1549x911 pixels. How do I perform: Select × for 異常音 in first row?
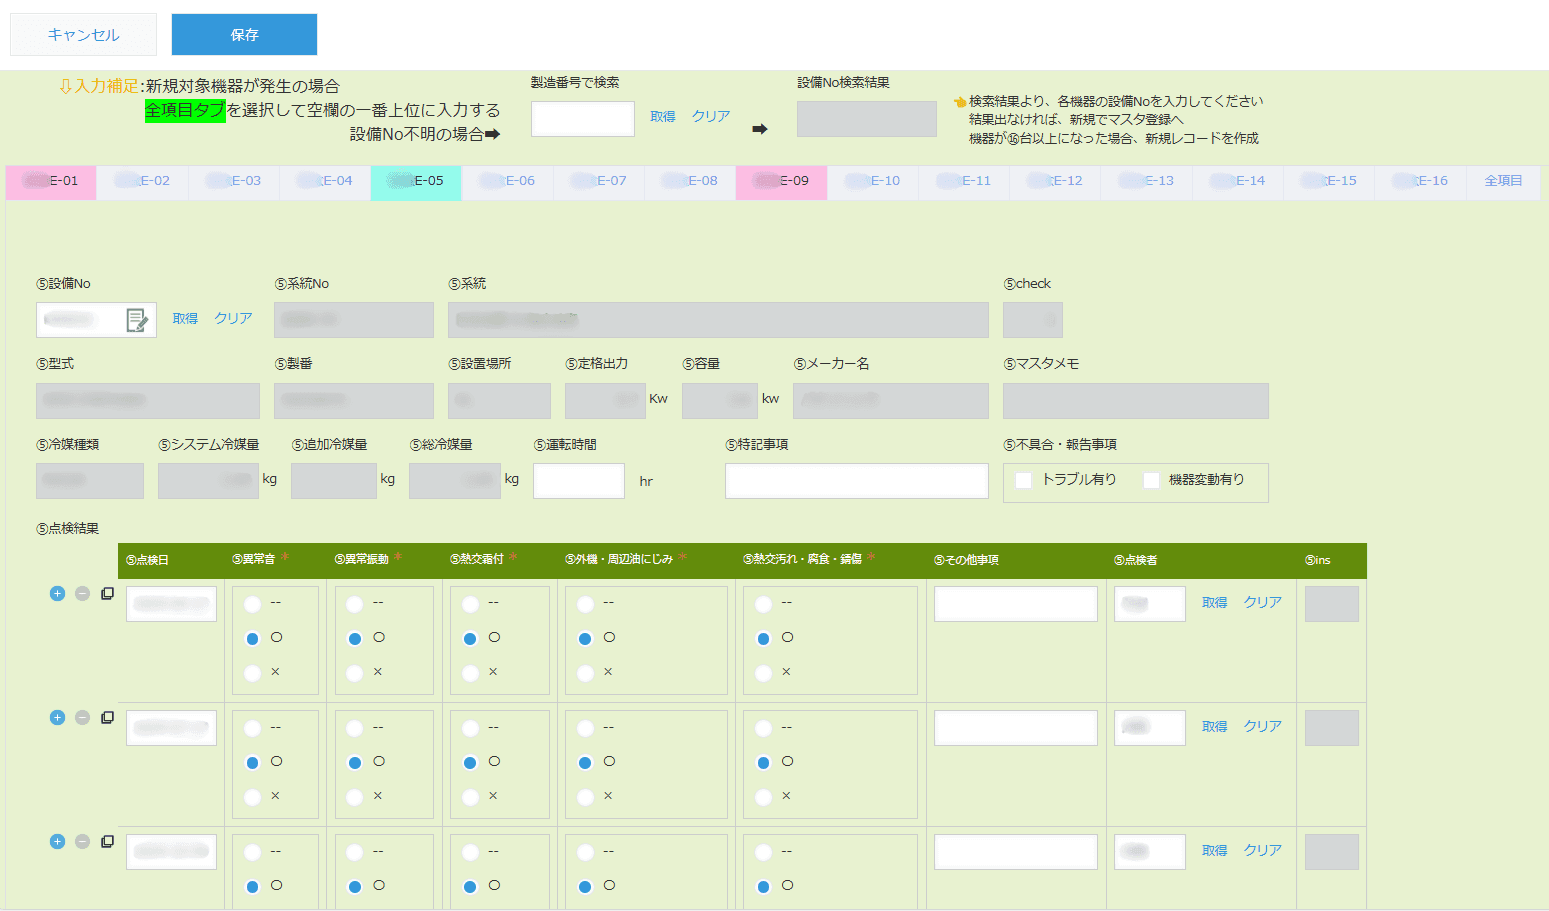click(x=252, y=673)
